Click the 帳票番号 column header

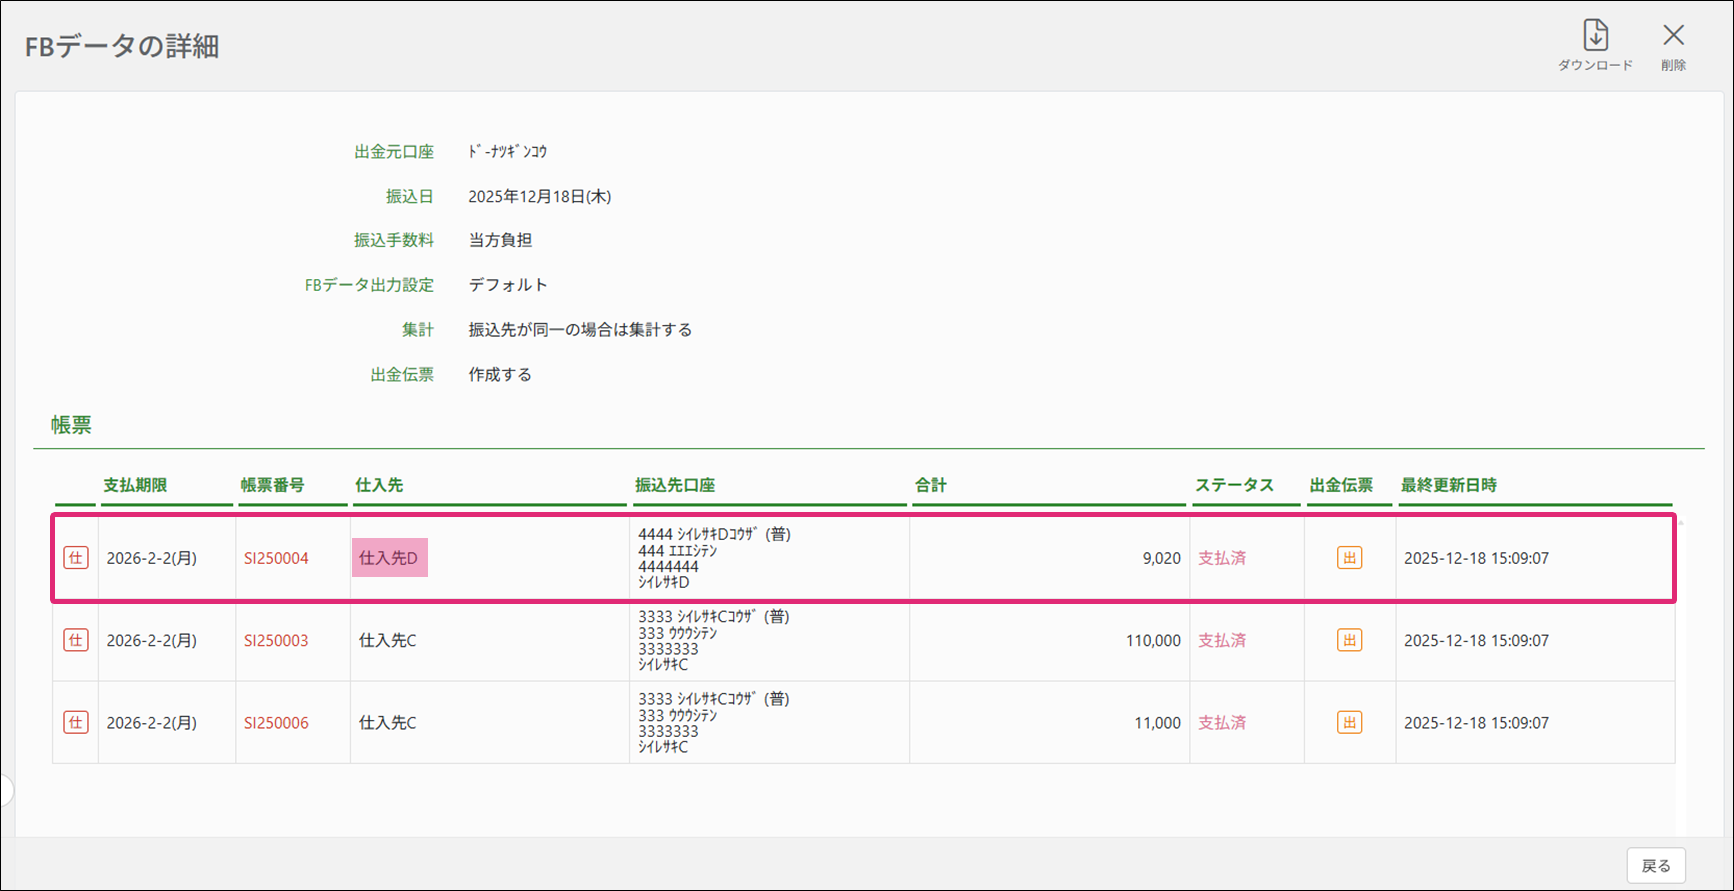pos(272,485)
